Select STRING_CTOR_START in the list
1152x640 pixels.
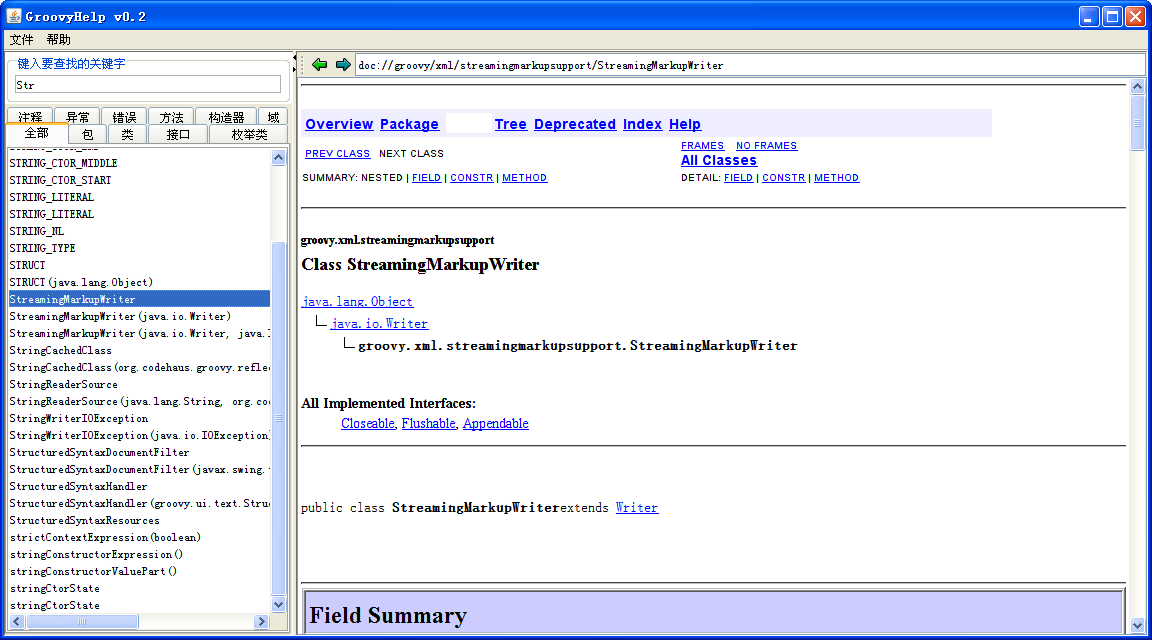[139, 180]
